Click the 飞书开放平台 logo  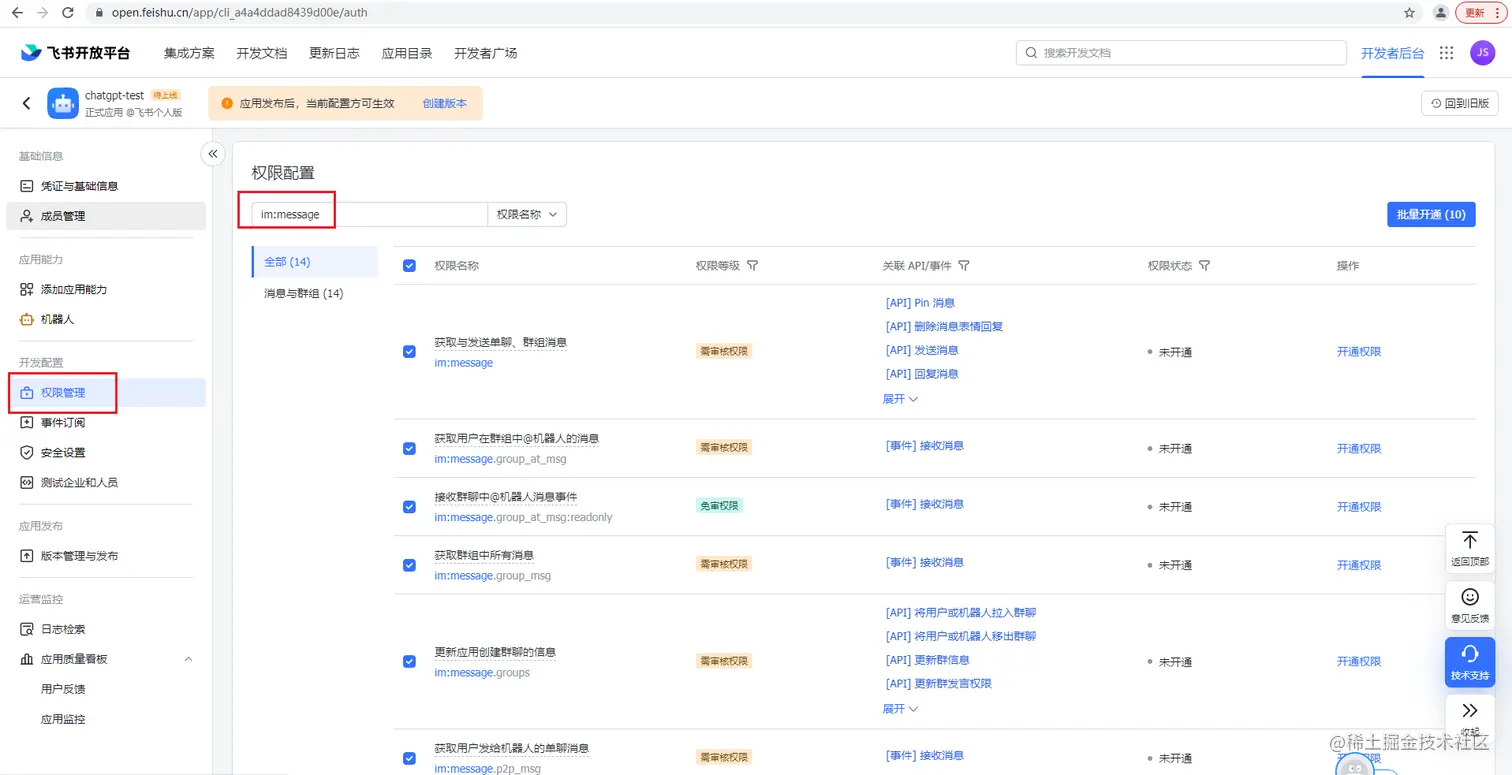[75, 53]
